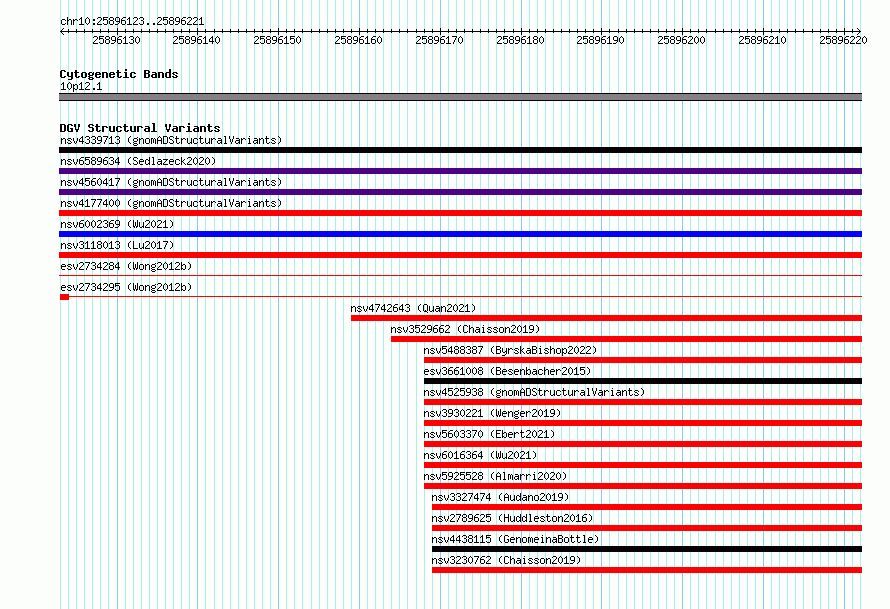Click ruler position 25896180

(x=520, y=40)
